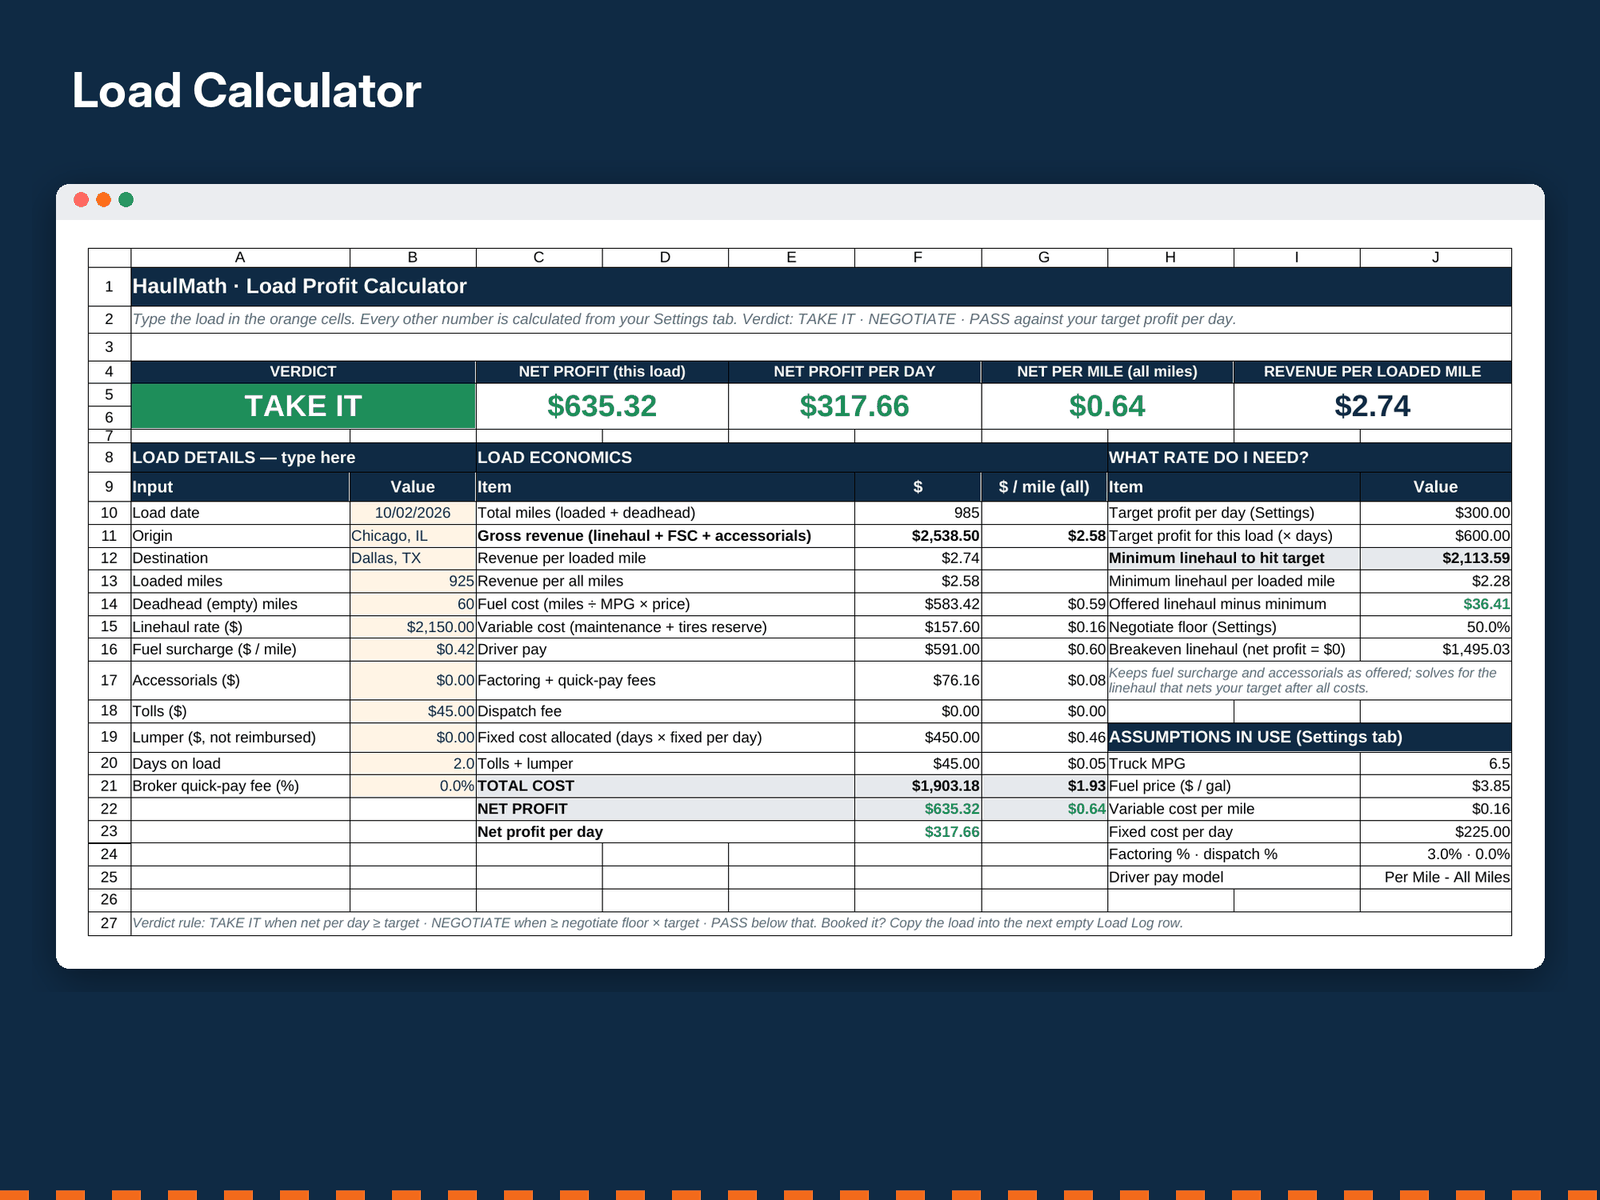Click the Offered linehaul minus minimum $36.41

coord(1436,604)
